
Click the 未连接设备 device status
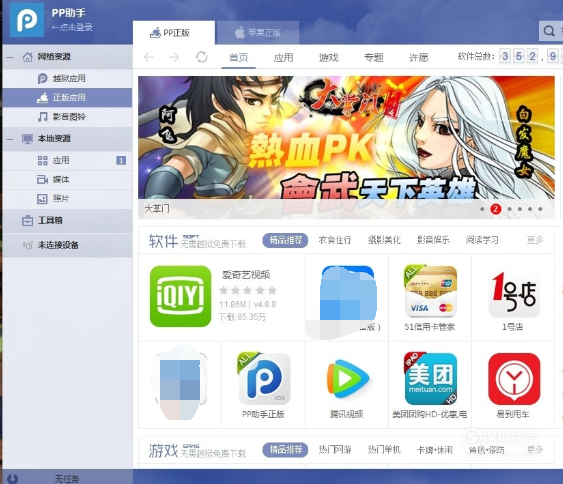[68, 245]
